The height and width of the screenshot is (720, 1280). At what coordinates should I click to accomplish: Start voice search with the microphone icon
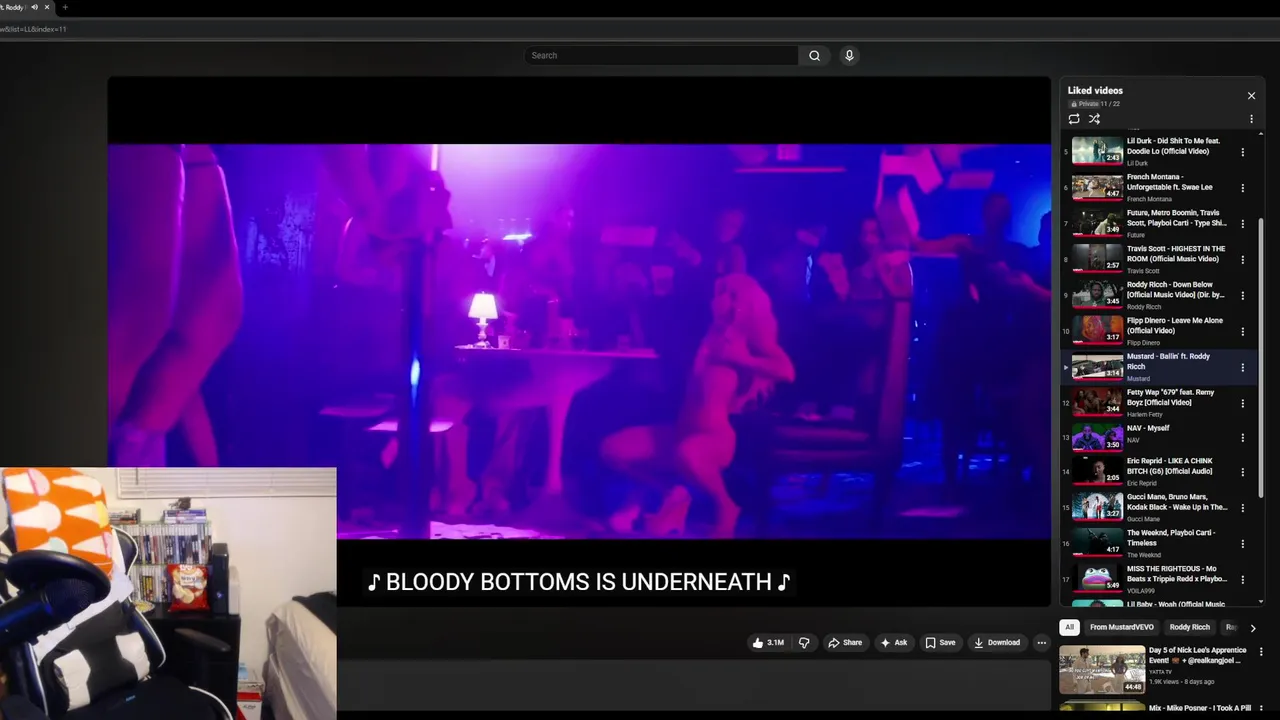tap(849, 56)
